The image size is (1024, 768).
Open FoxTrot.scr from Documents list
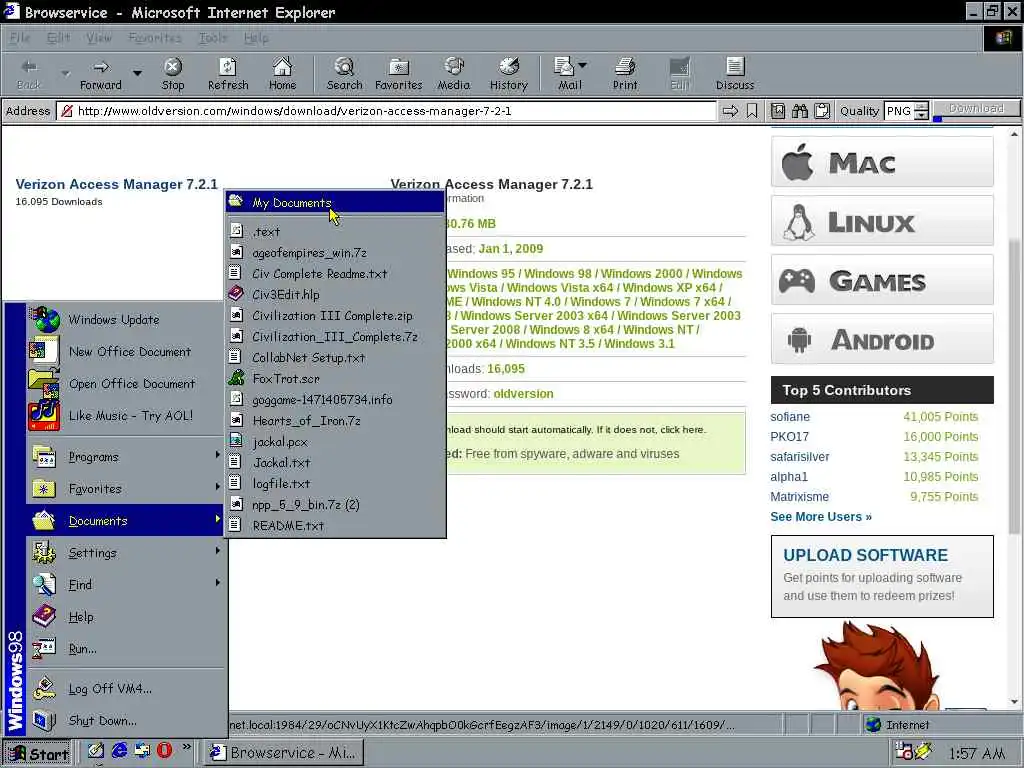pyautogui.click(x=335, y=379)
